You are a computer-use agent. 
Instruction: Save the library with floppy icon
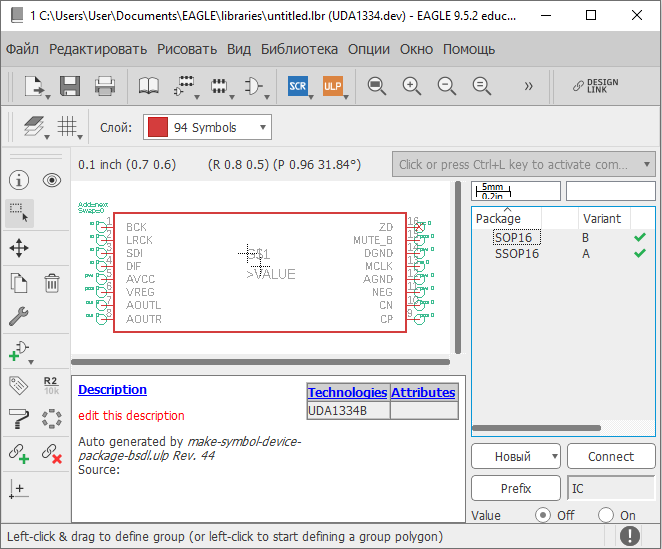pyautogui.click(x=70, y=86)
